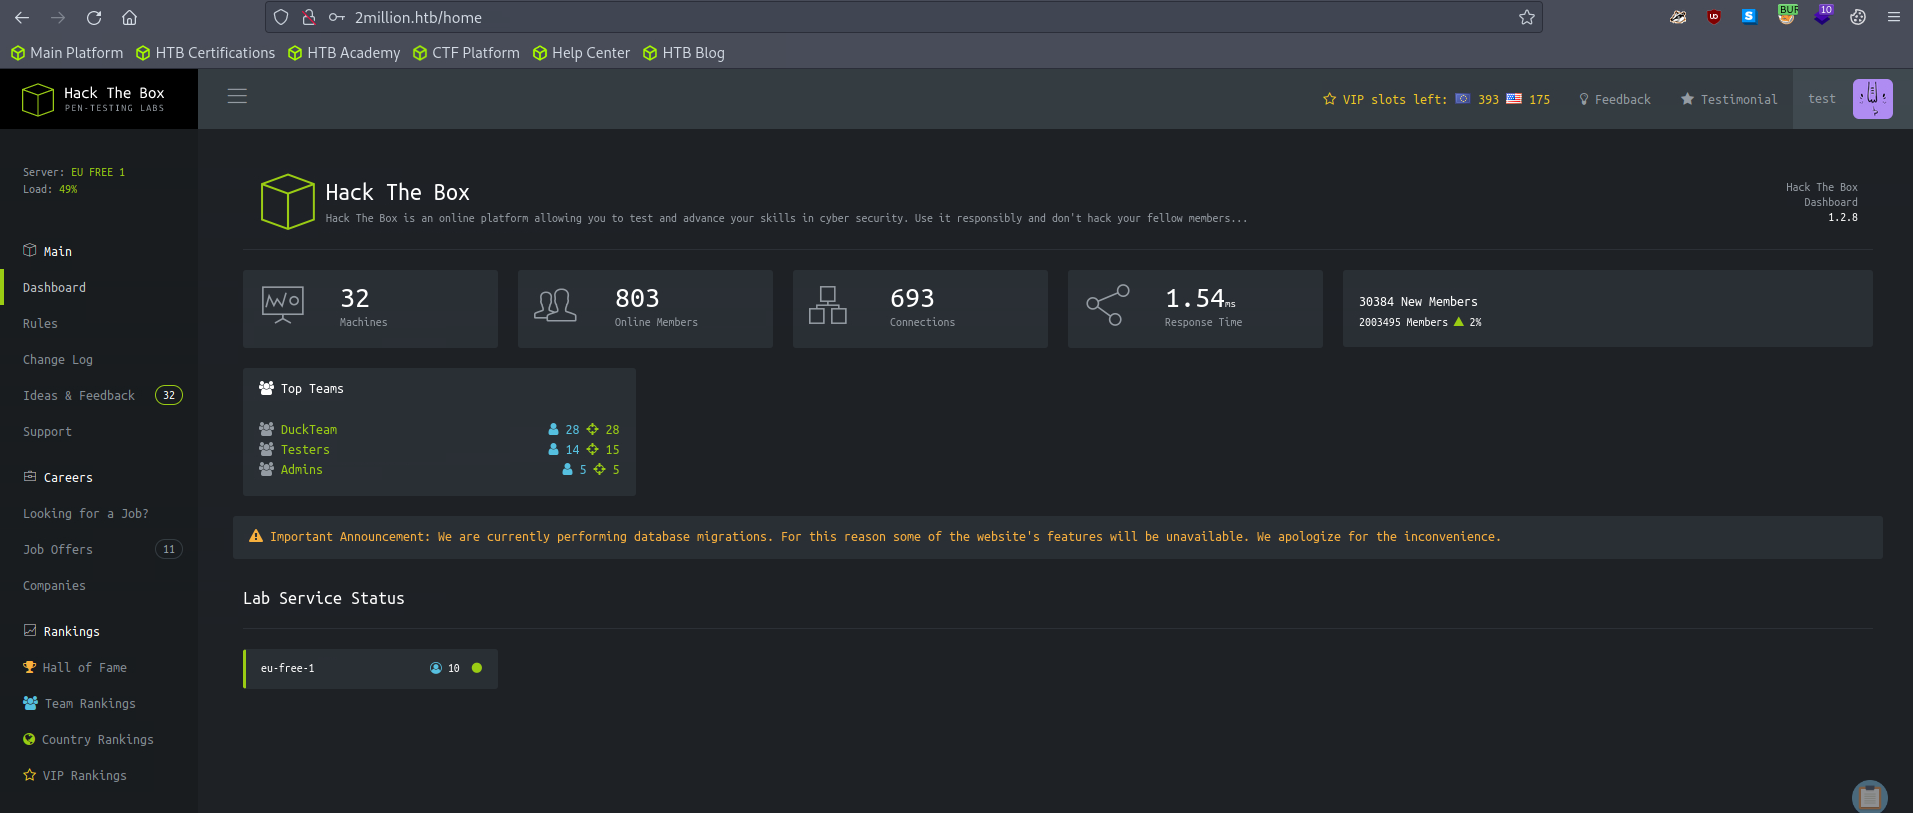1913x813 pixels.
Task: Open Ideas & Feedback in the sidebar
Action: [x=79, y=395]
